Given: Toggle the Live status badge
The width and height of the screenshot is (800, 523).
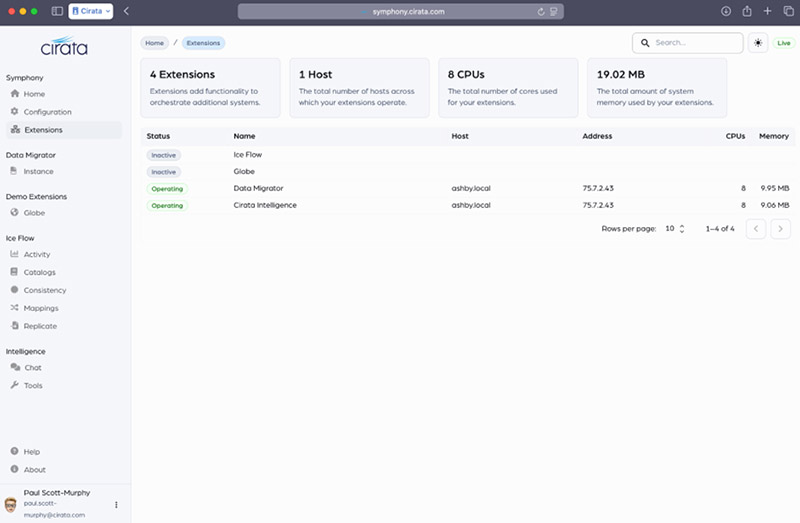Looking at the screenshot, I should click(x=782, y=43).
